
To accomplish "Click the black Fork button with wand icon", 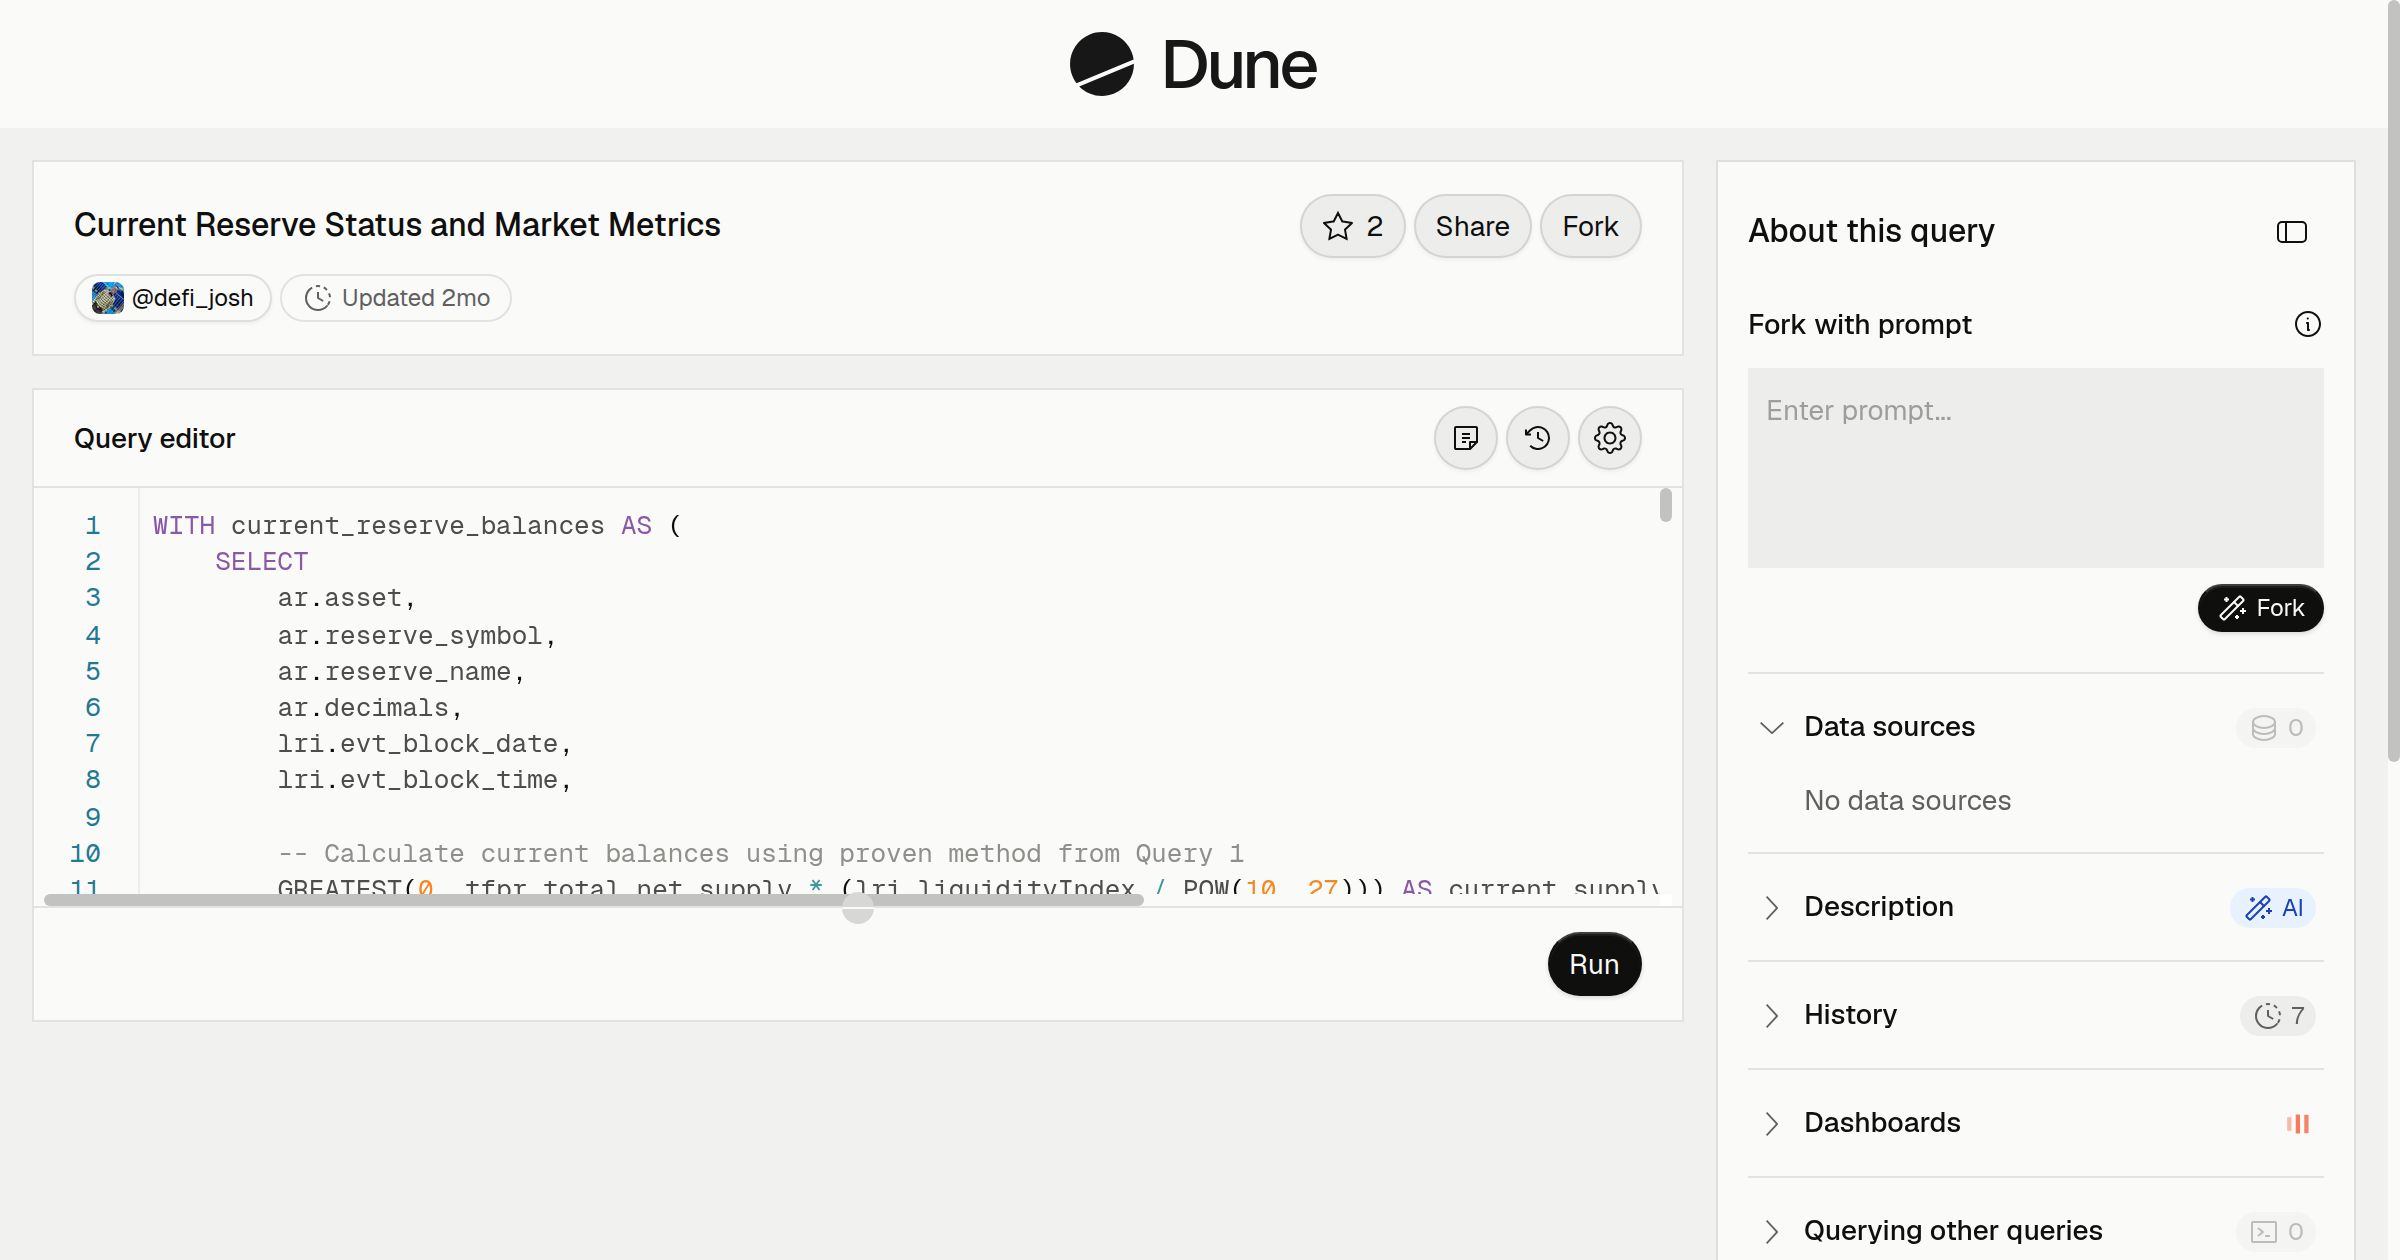I will point(2261,608).
